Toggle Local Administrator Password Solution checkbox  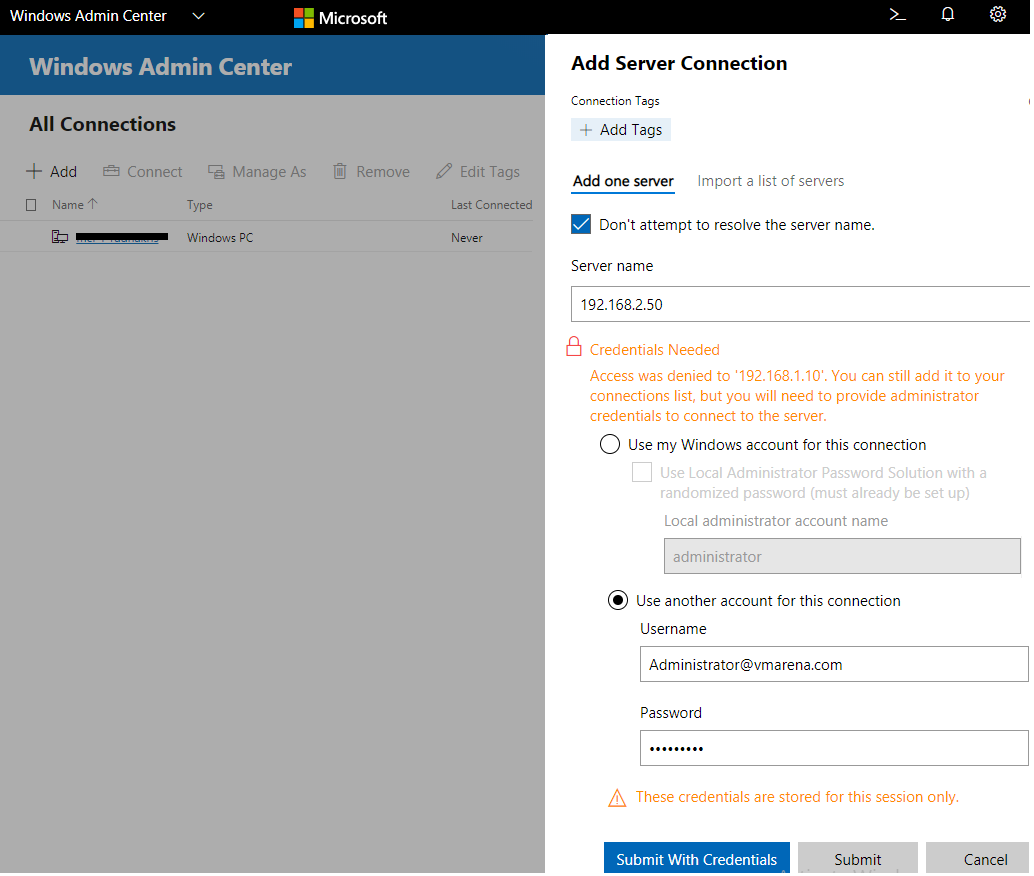tap(642, 472)
